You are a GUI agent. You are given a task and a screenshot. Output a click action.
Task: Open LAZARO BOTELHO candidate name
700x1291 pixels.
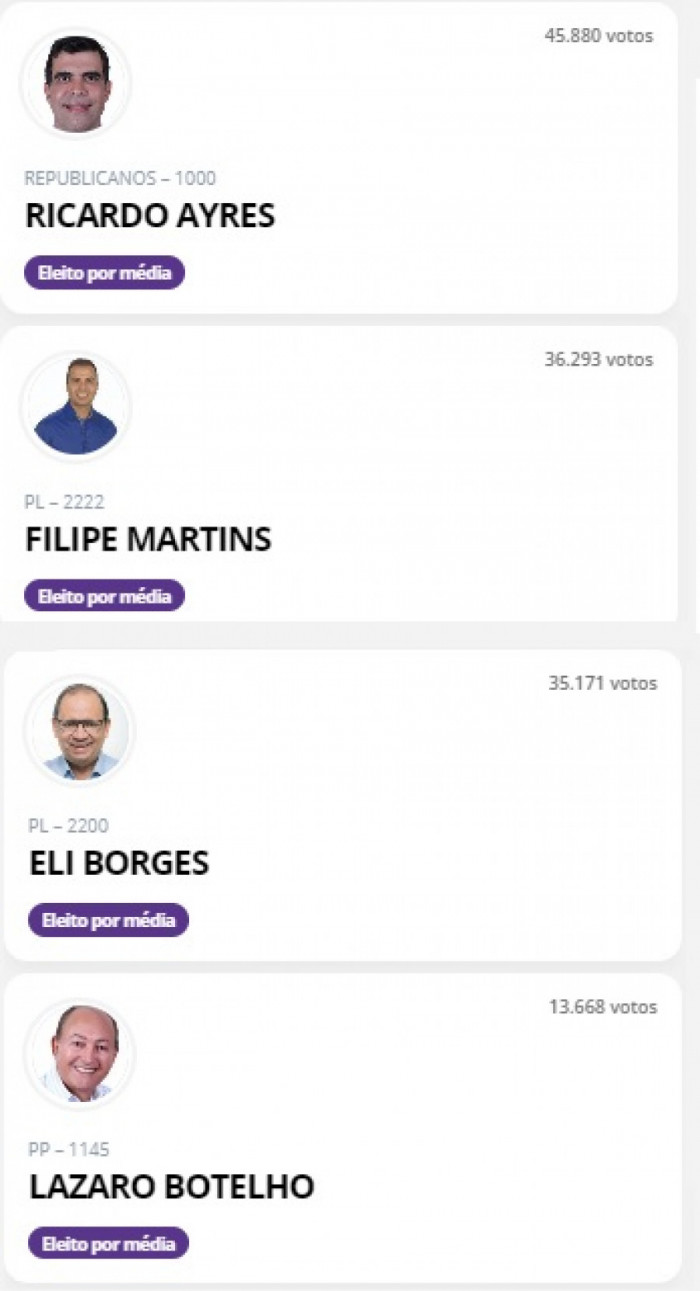click(172, 1187)
